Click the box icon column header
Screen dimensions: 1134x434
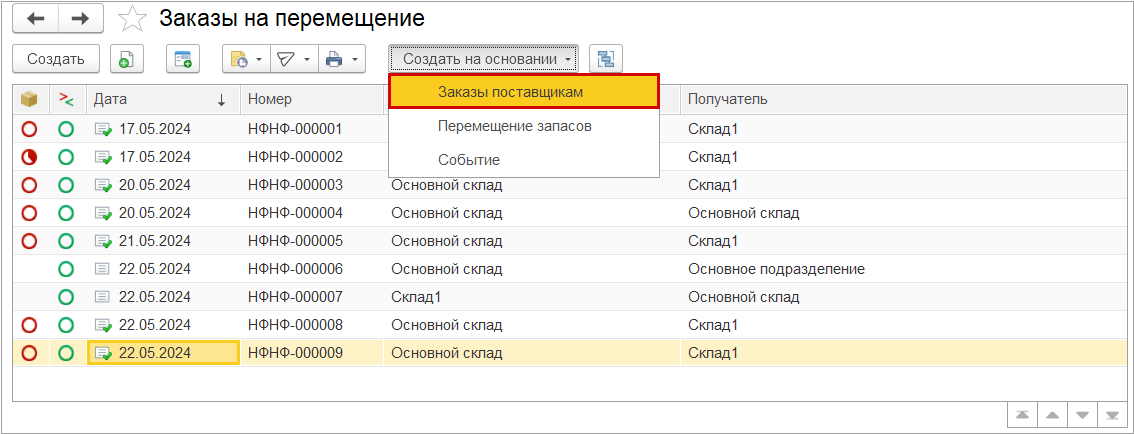click(x=30, y=99)
